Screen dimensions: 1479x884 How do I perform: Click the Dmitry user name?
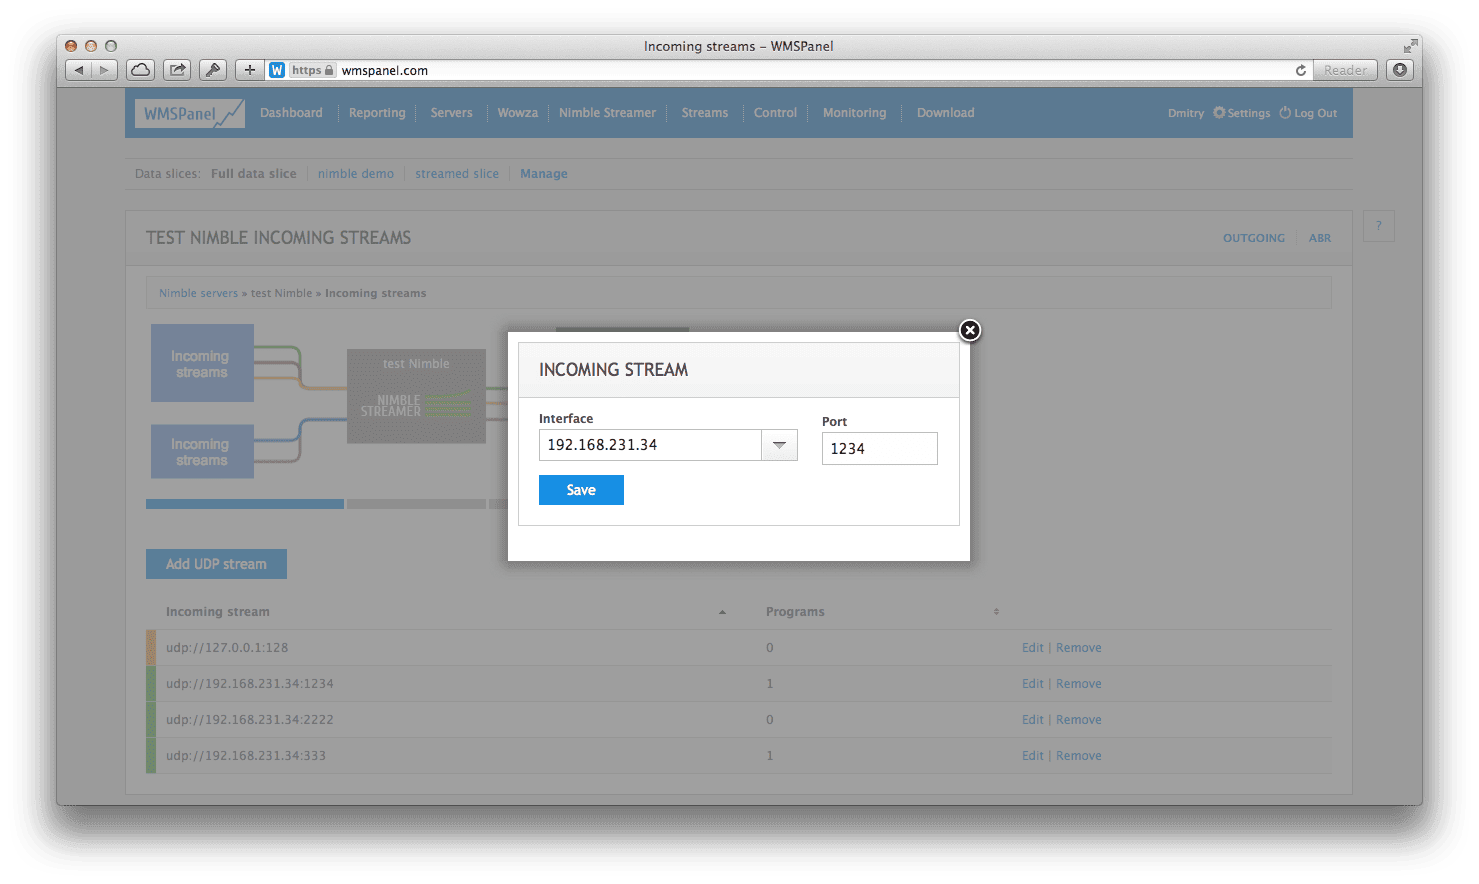coord(1186,113)
